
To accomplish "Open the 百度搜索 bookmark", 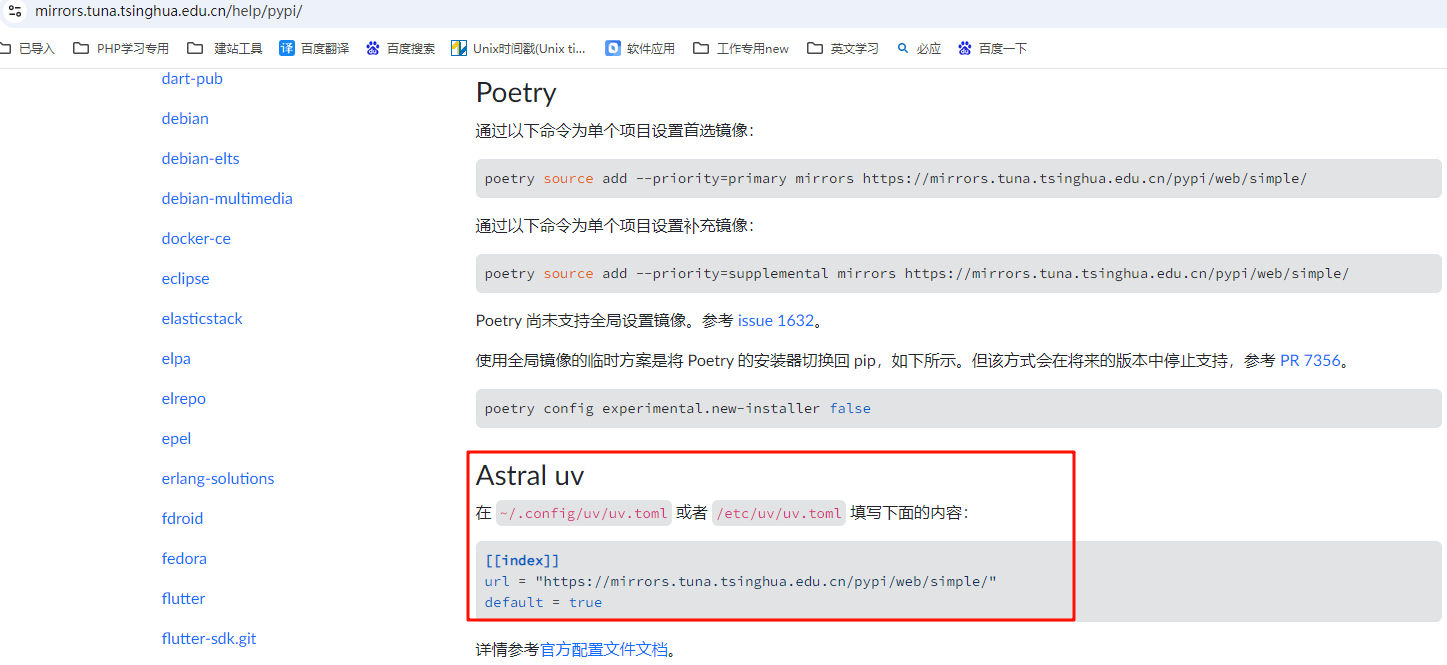I will tap(401, 48).
